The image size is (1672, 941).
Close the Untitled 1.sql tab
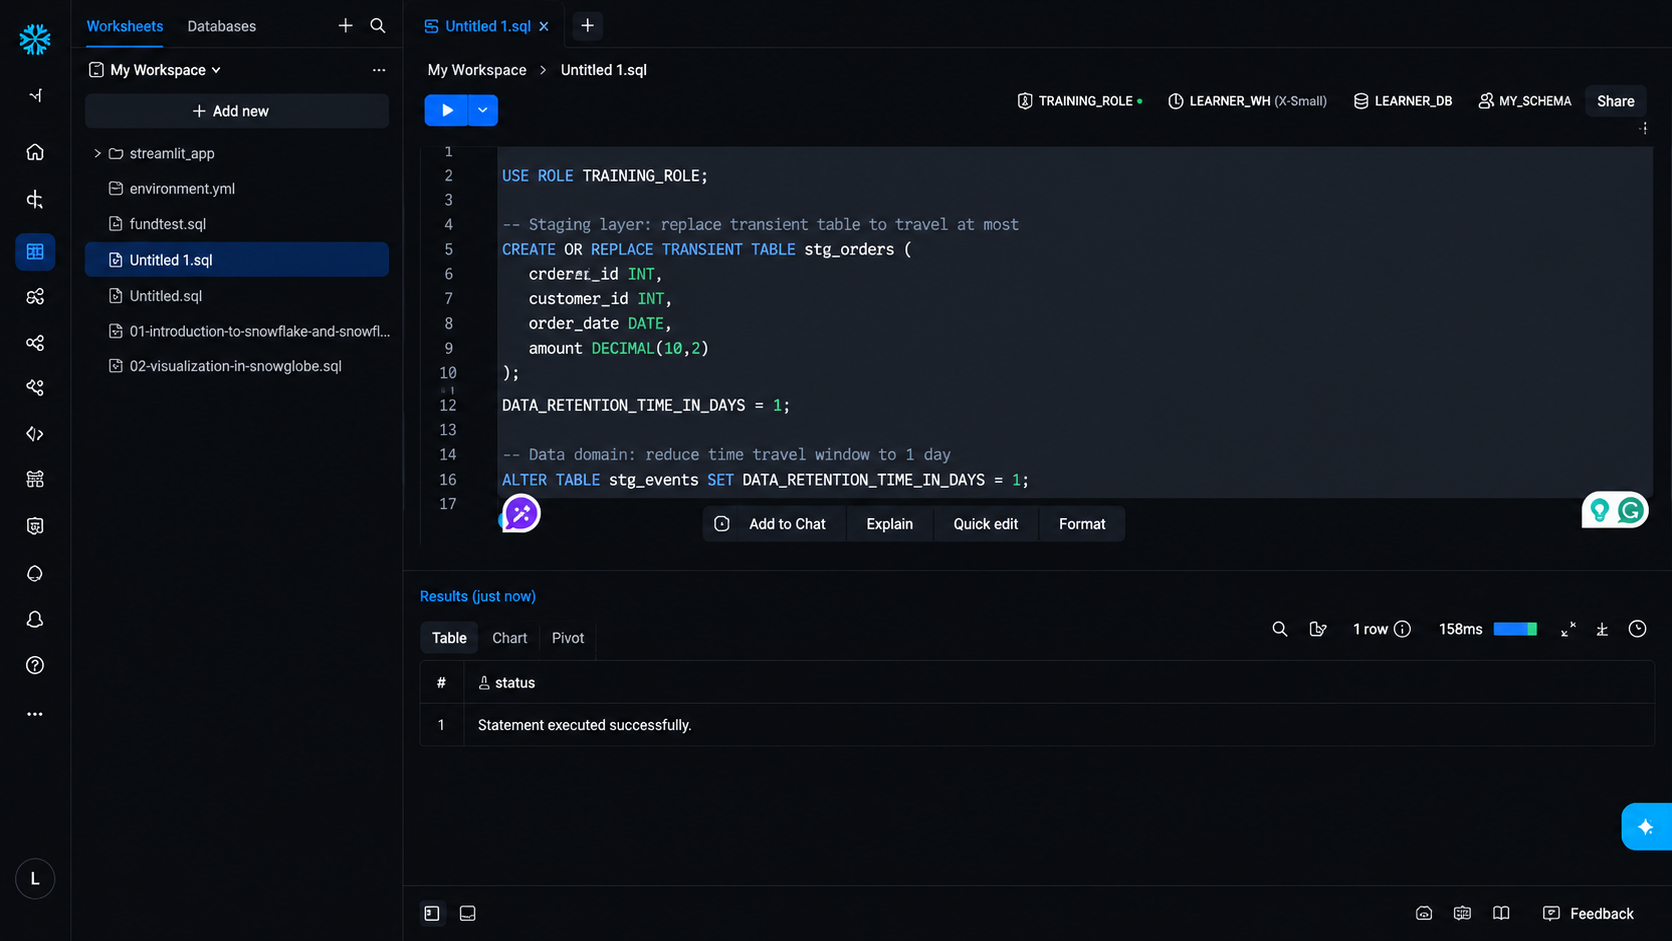click(544, 26)
